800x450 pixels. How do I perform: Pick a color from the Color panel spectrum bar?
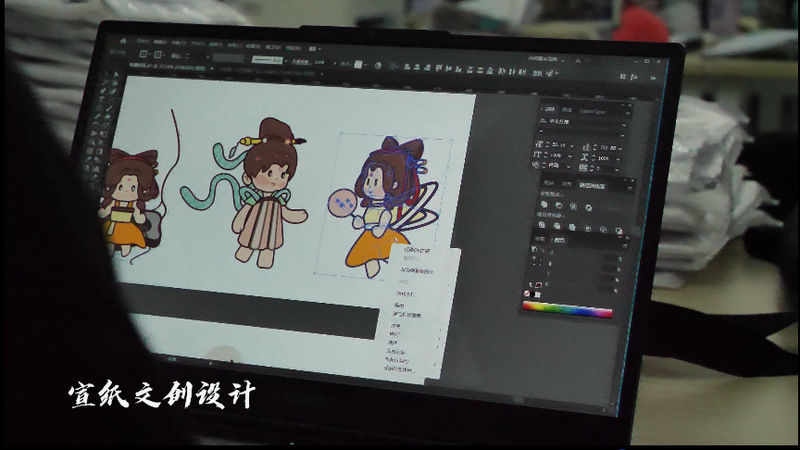(x=566, y=310)
